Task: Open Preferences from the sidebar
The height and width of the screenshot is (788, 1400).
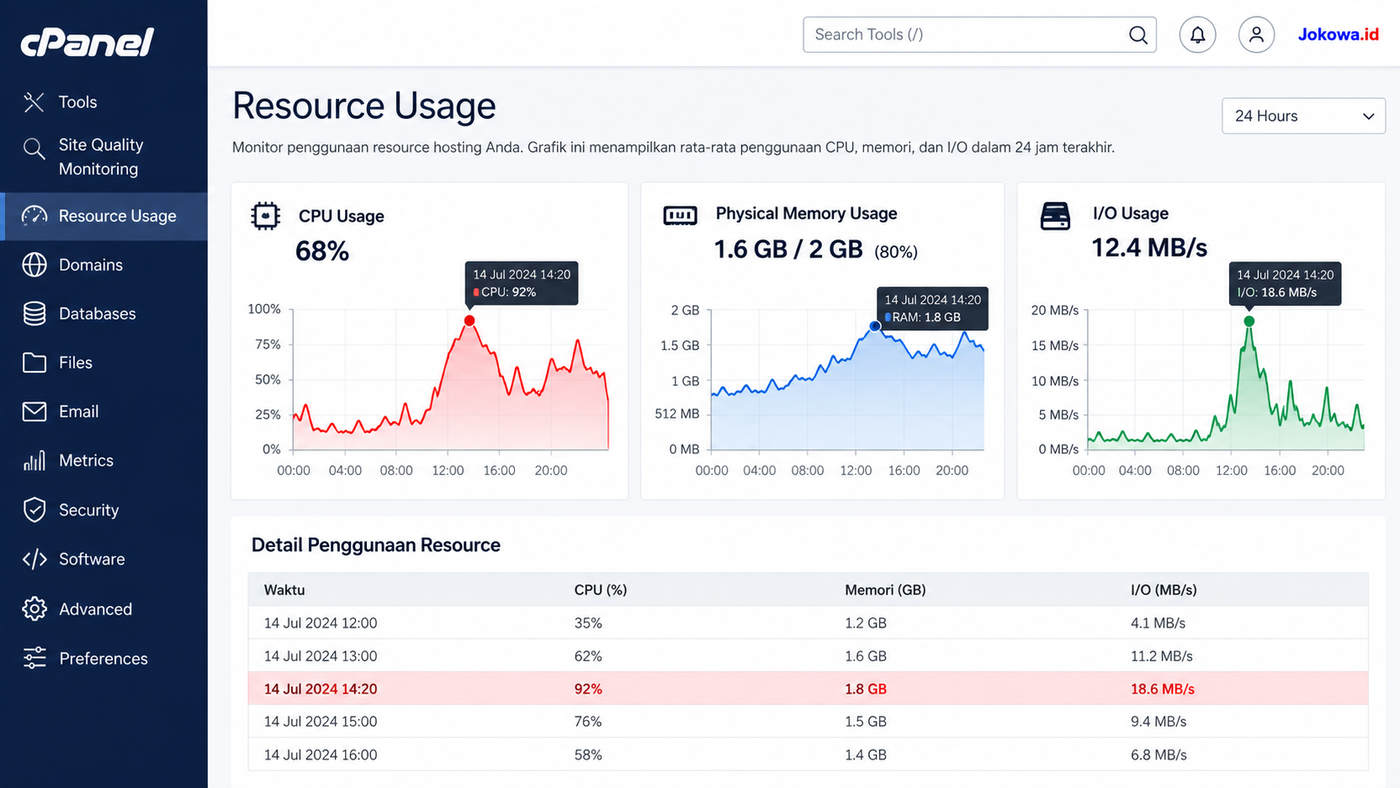Action: [104, 658]
